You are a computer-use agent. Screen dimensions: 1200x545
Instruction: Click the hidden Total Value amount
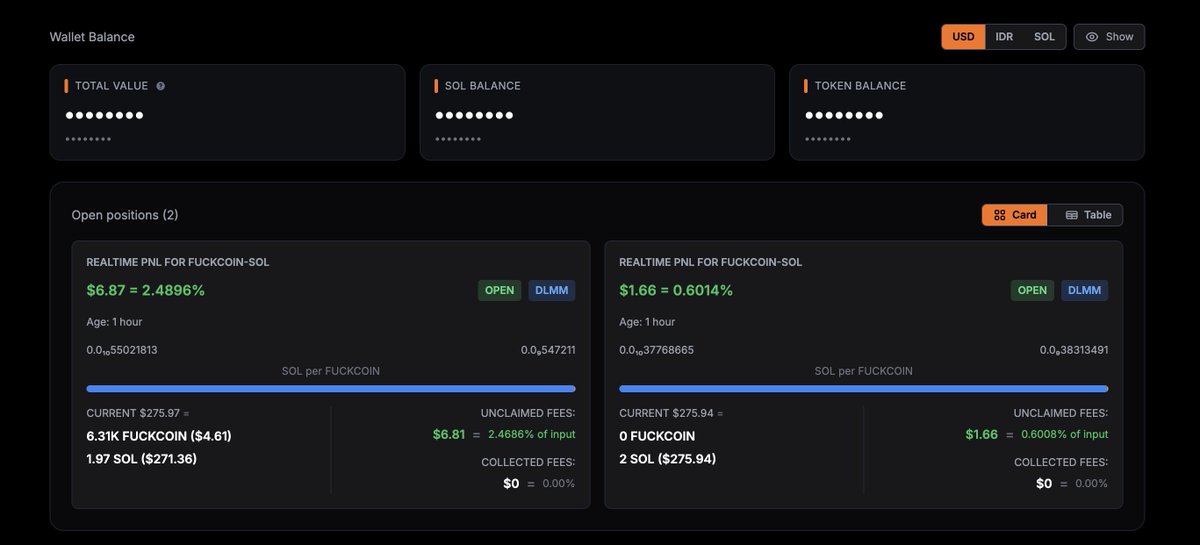[105, 115]
